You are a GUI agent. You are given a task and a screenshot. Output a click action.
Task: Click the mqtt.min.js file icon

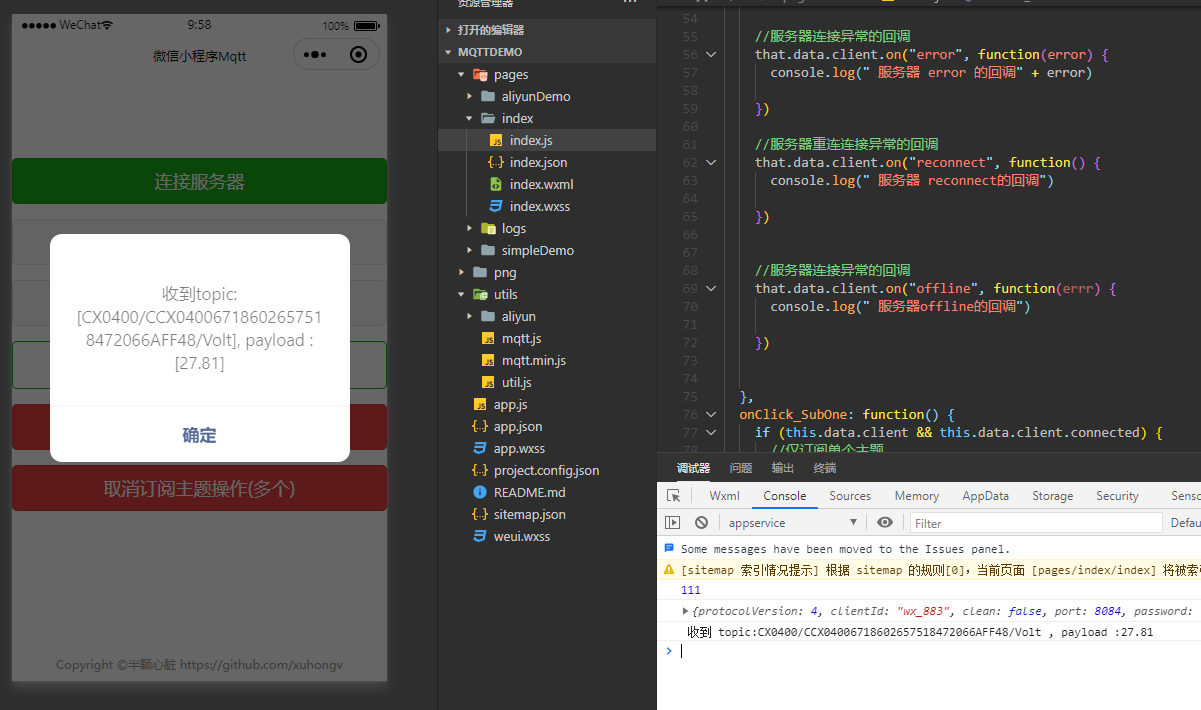click(488, 360)
